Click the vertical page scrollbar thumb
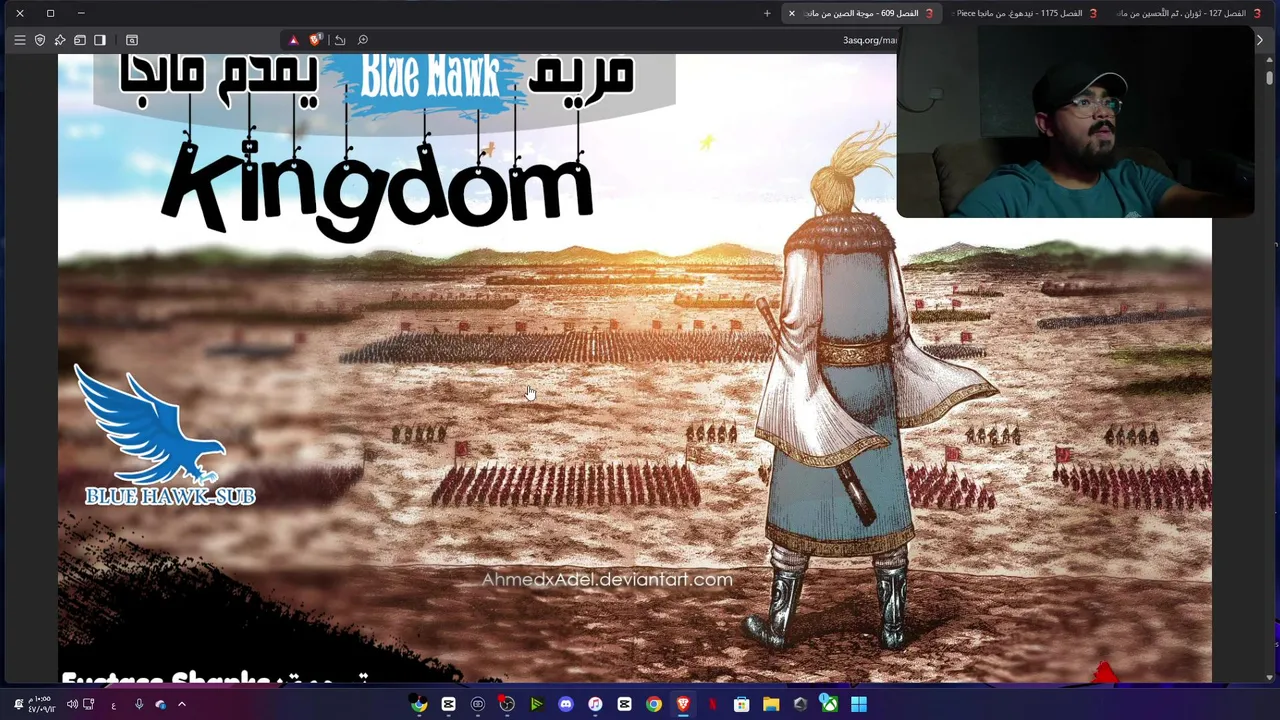Image resolution: width=1280 pixels, height=720 pixels. coord(1270,78)
